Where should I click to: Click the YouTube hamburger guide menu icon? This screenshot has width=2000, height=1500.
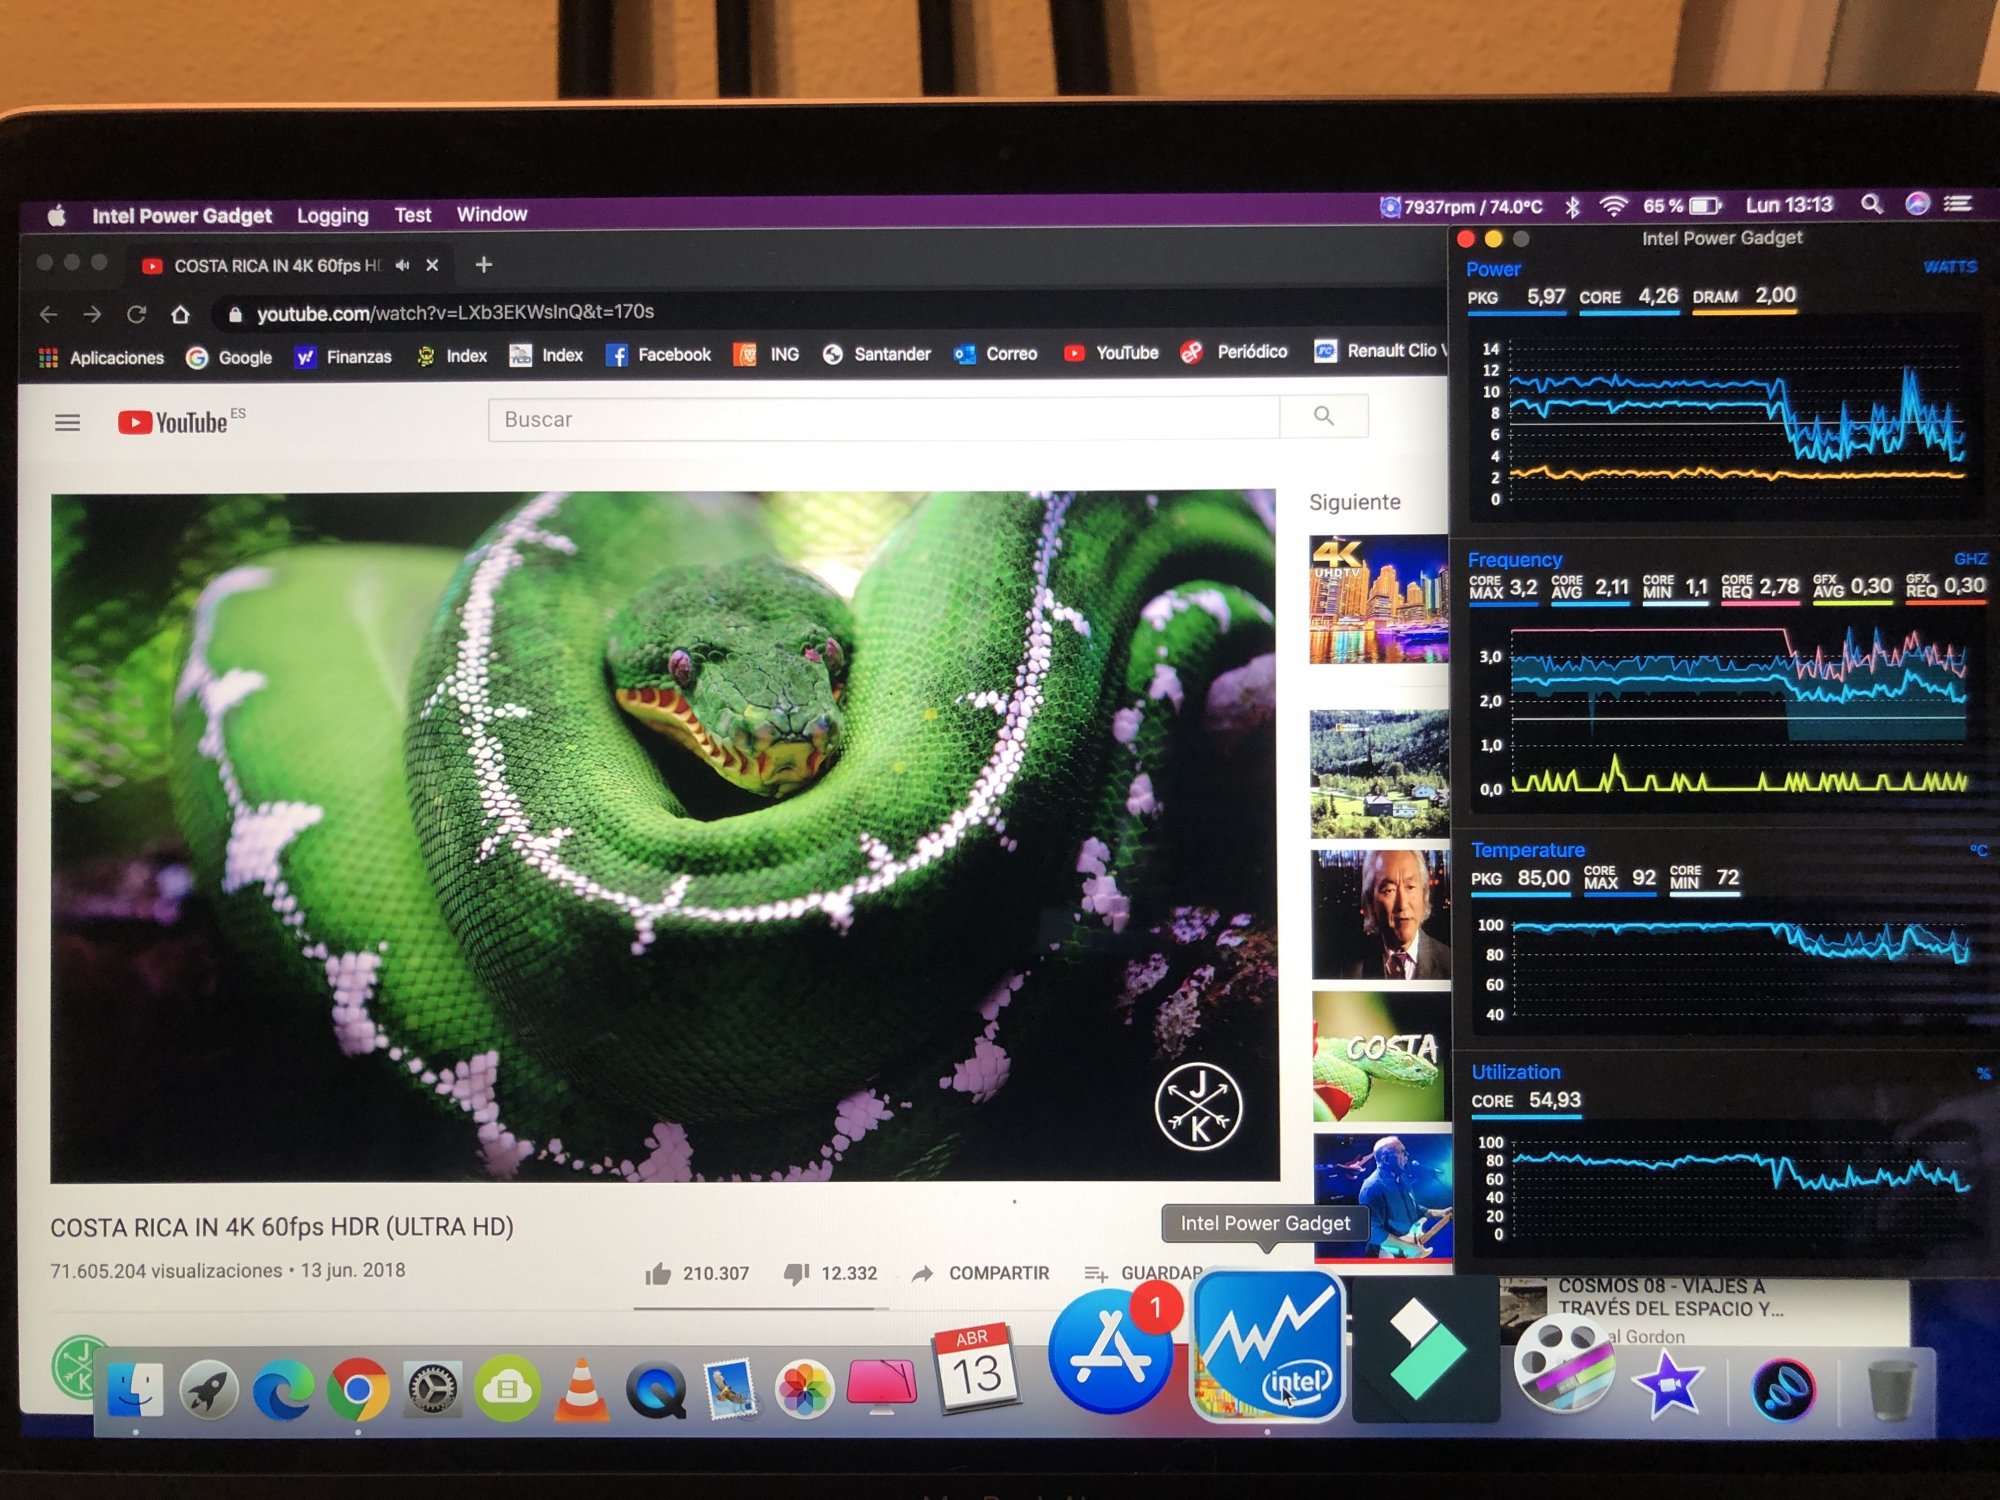[67, 423]
